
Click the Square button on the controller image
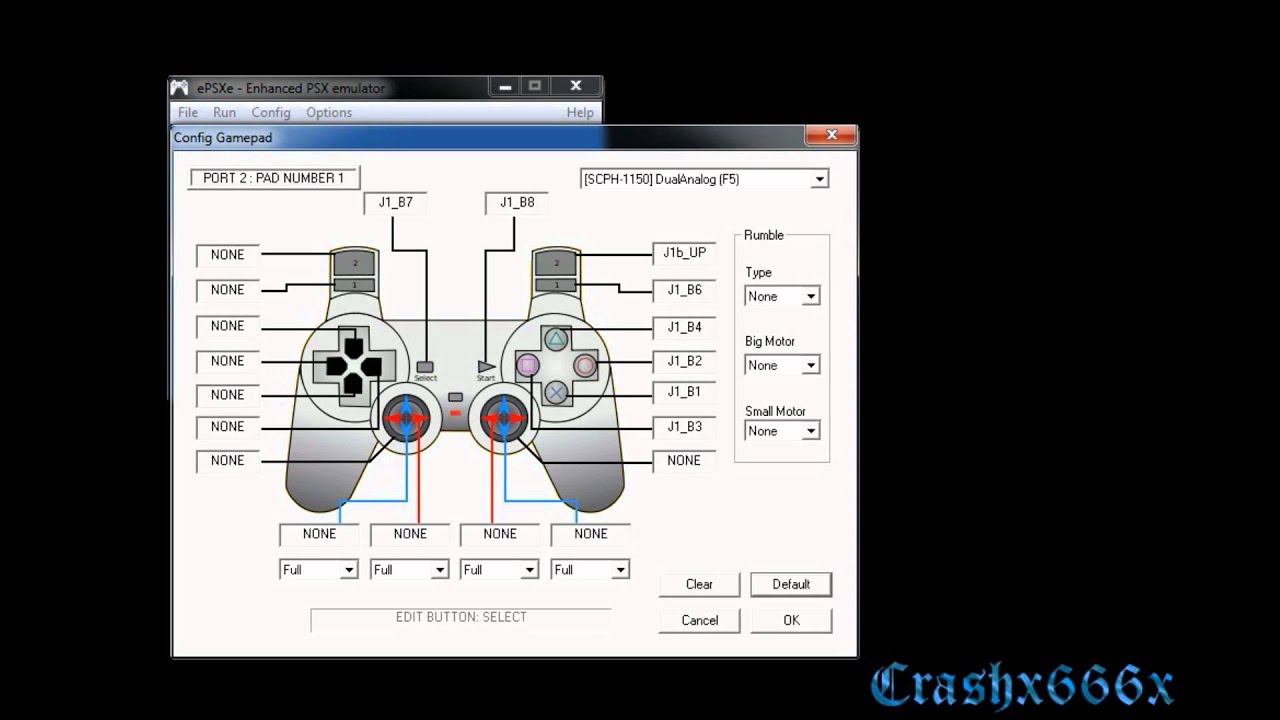coord(527,366)
